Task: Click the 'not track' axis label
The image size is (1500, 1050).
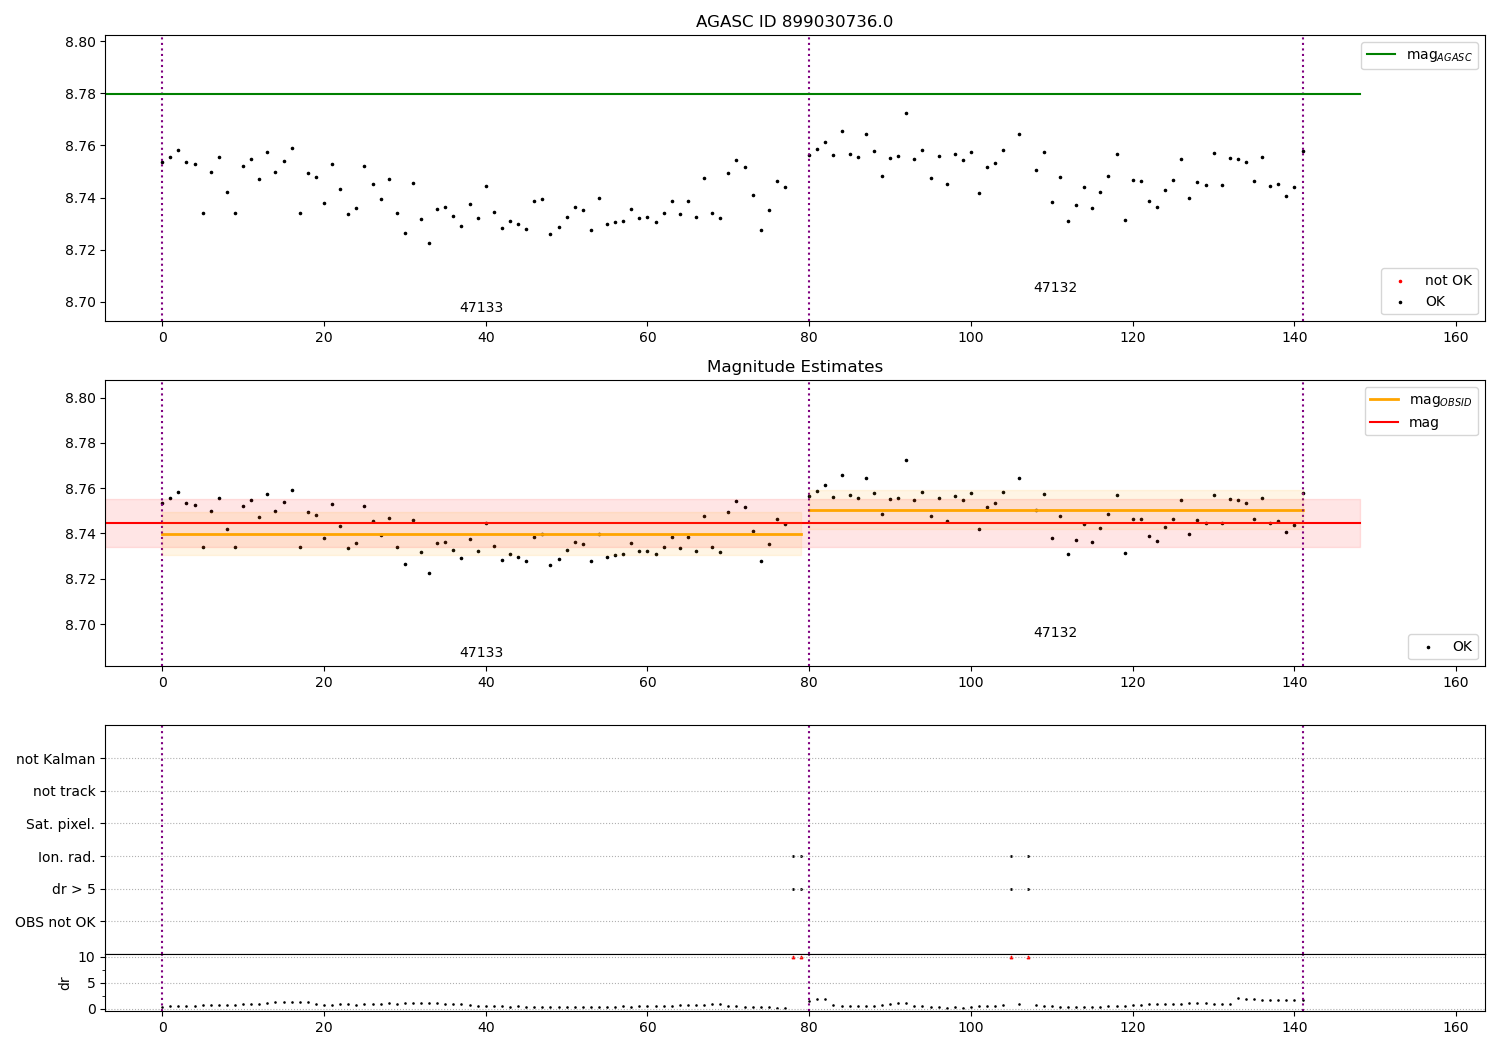Action: click(x=64, y=791)
